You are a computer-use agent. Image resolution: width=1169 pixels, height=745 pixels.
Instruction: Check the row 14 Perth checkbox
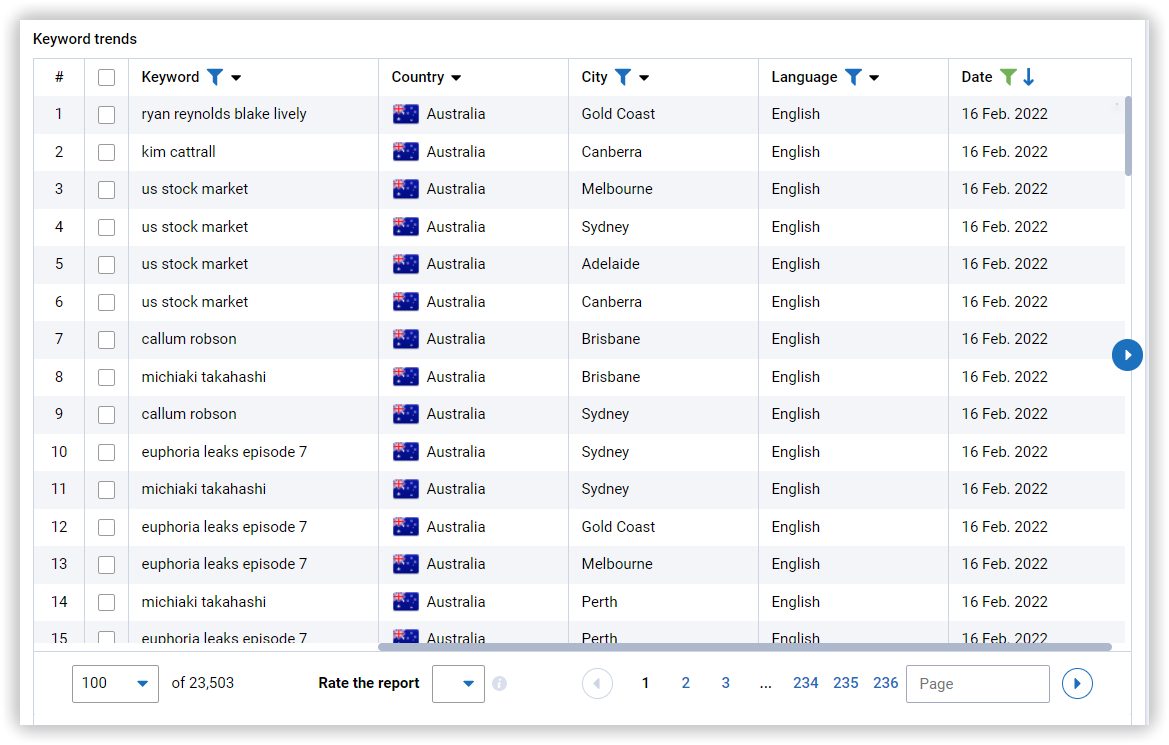tap(107, 602)
